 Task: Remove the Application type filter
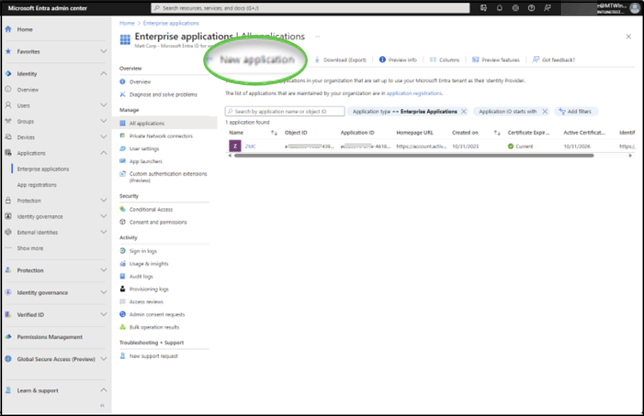(x=464, y=111)
